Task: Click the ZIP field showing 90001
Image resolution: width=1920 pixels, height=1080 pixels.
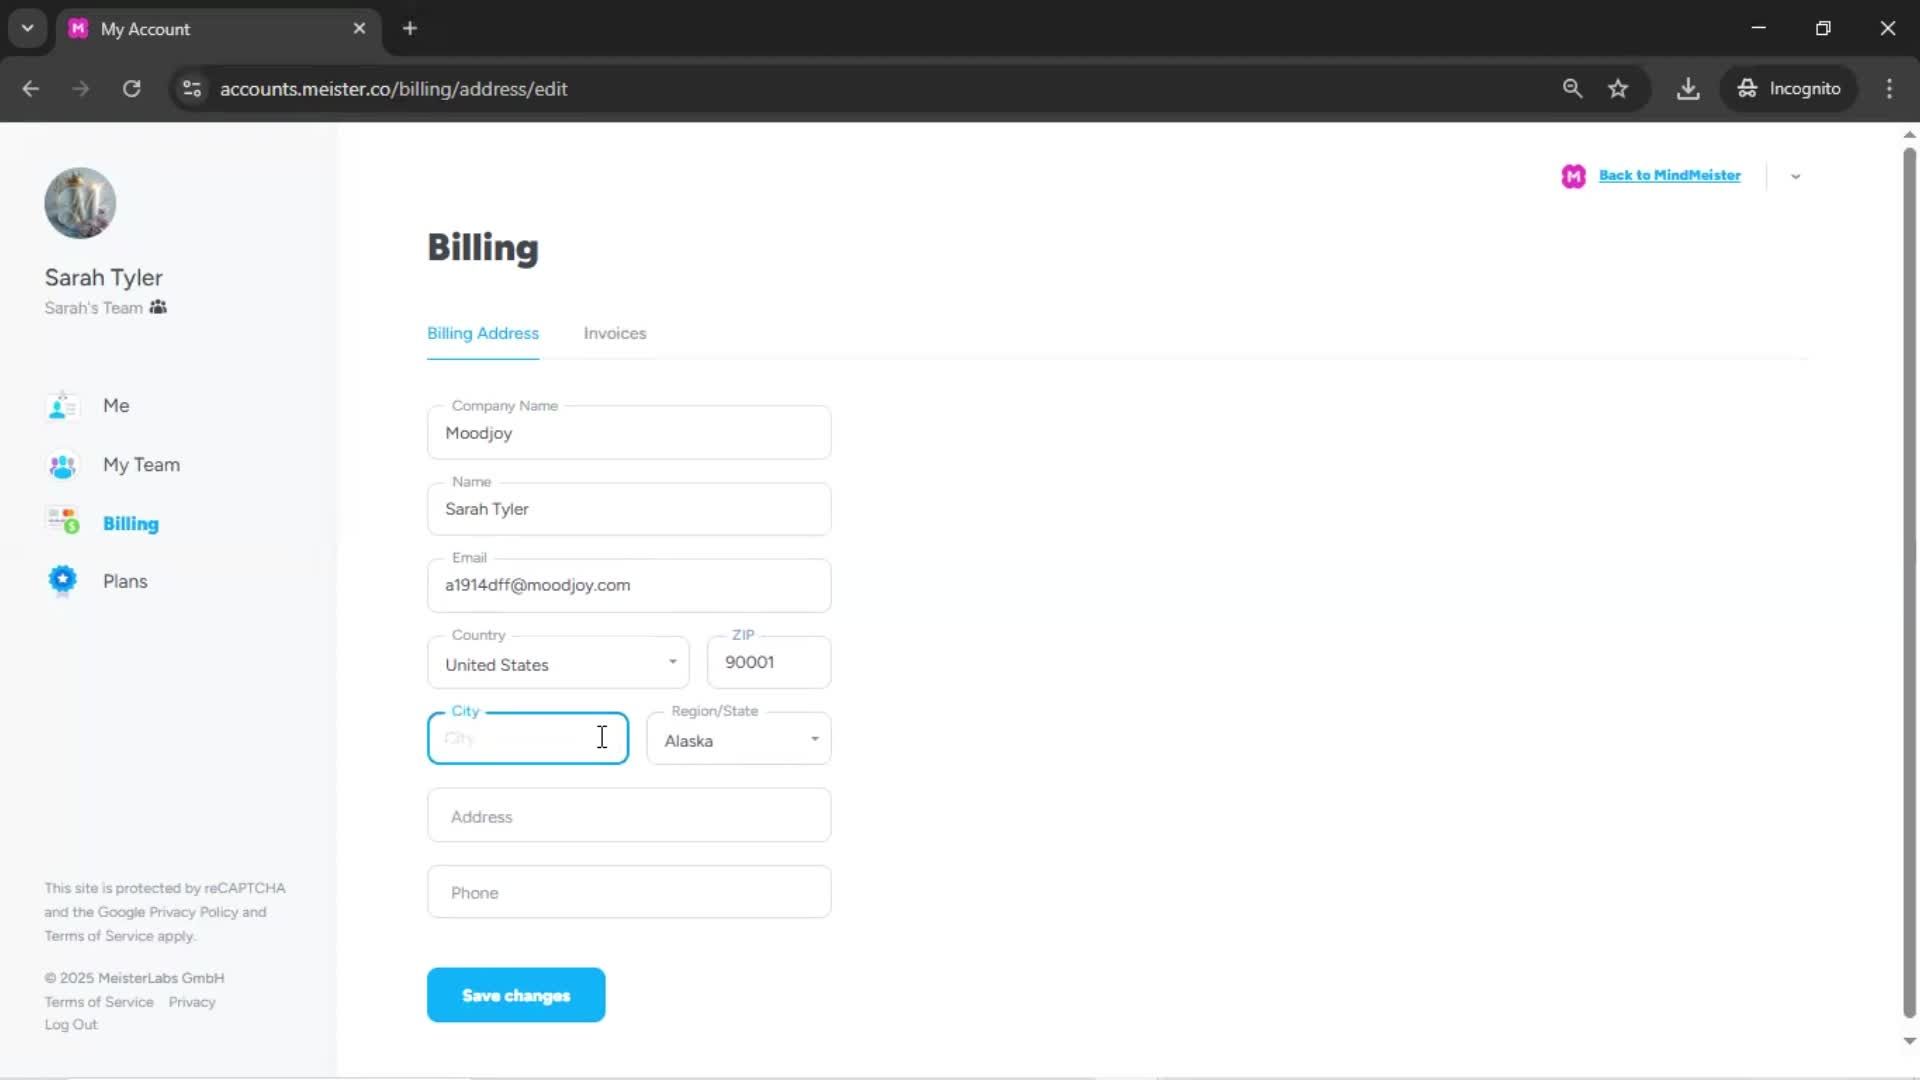Action: (x=769, y=662)
